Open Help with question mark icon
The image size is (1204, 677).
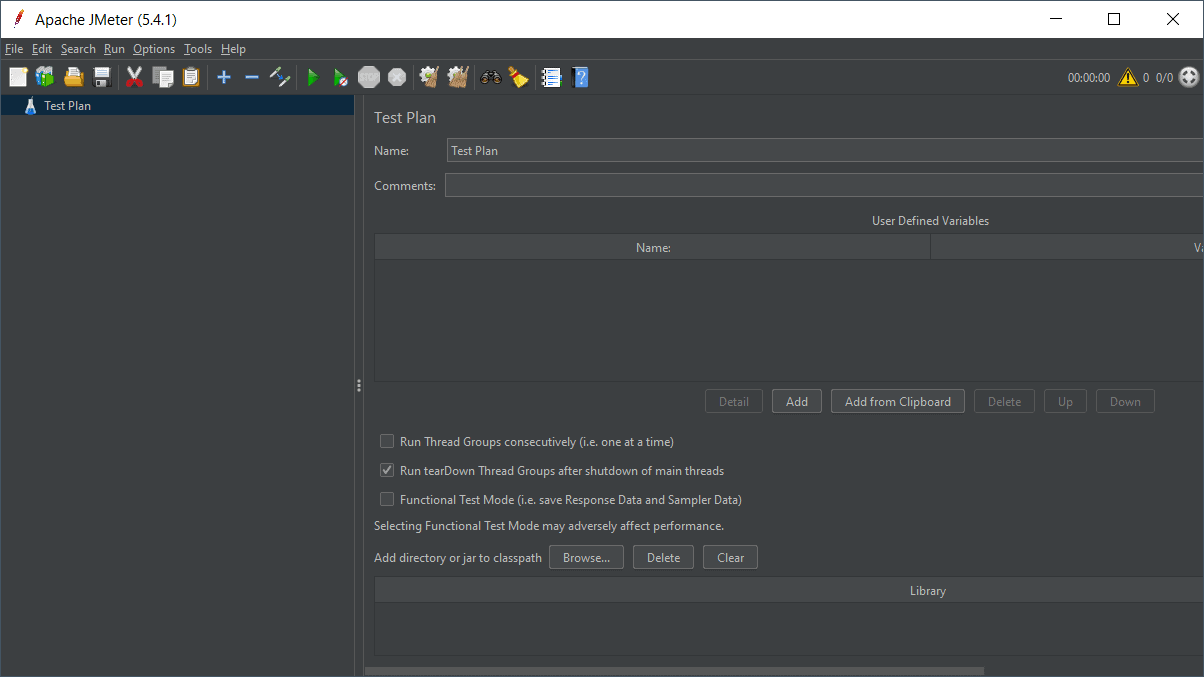pyautogui.click(x=580, y=77)
